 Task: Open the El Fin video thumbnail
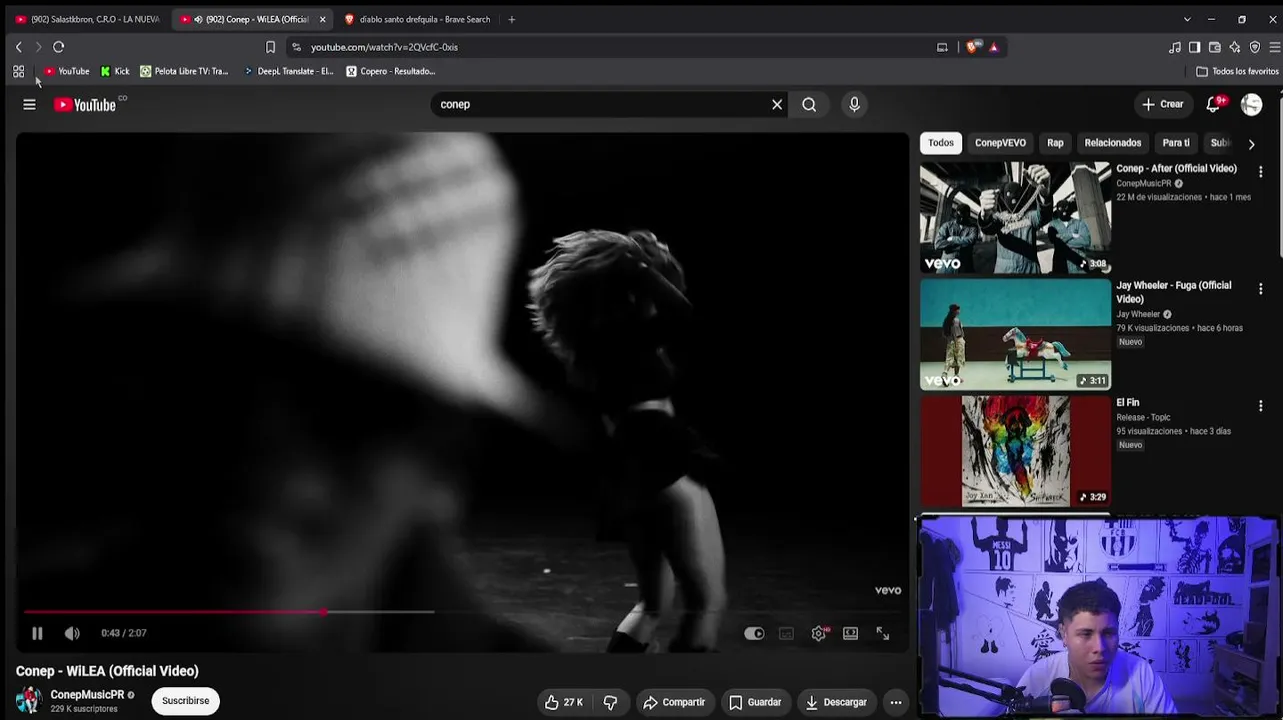pos(1015,451)
